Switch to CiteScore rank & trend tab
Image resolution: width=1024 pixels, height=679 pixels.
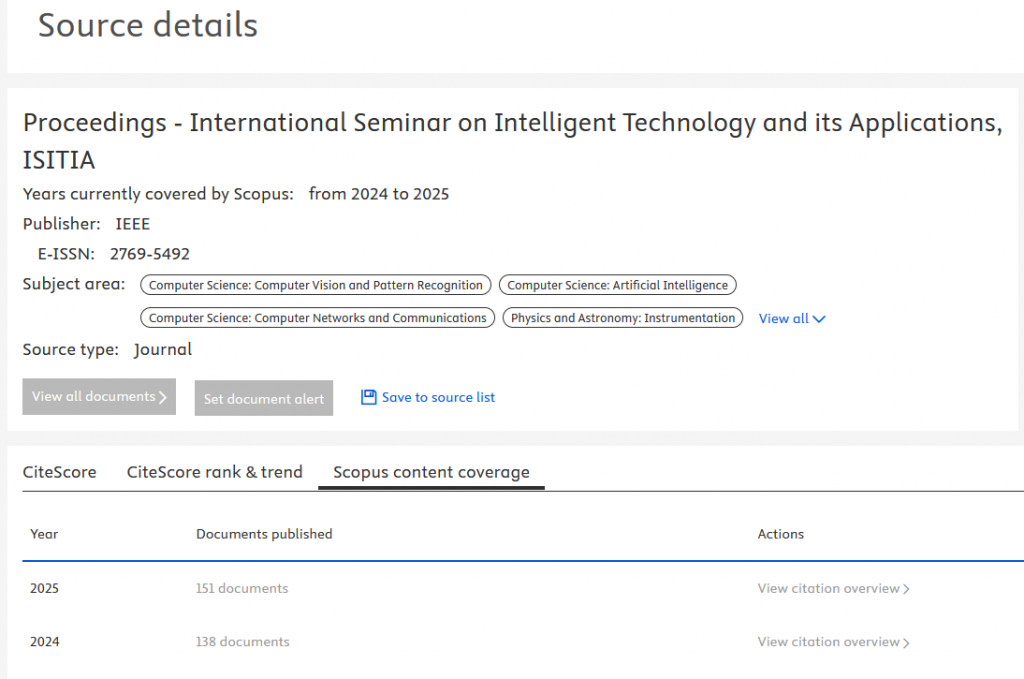tap(214, 472)
